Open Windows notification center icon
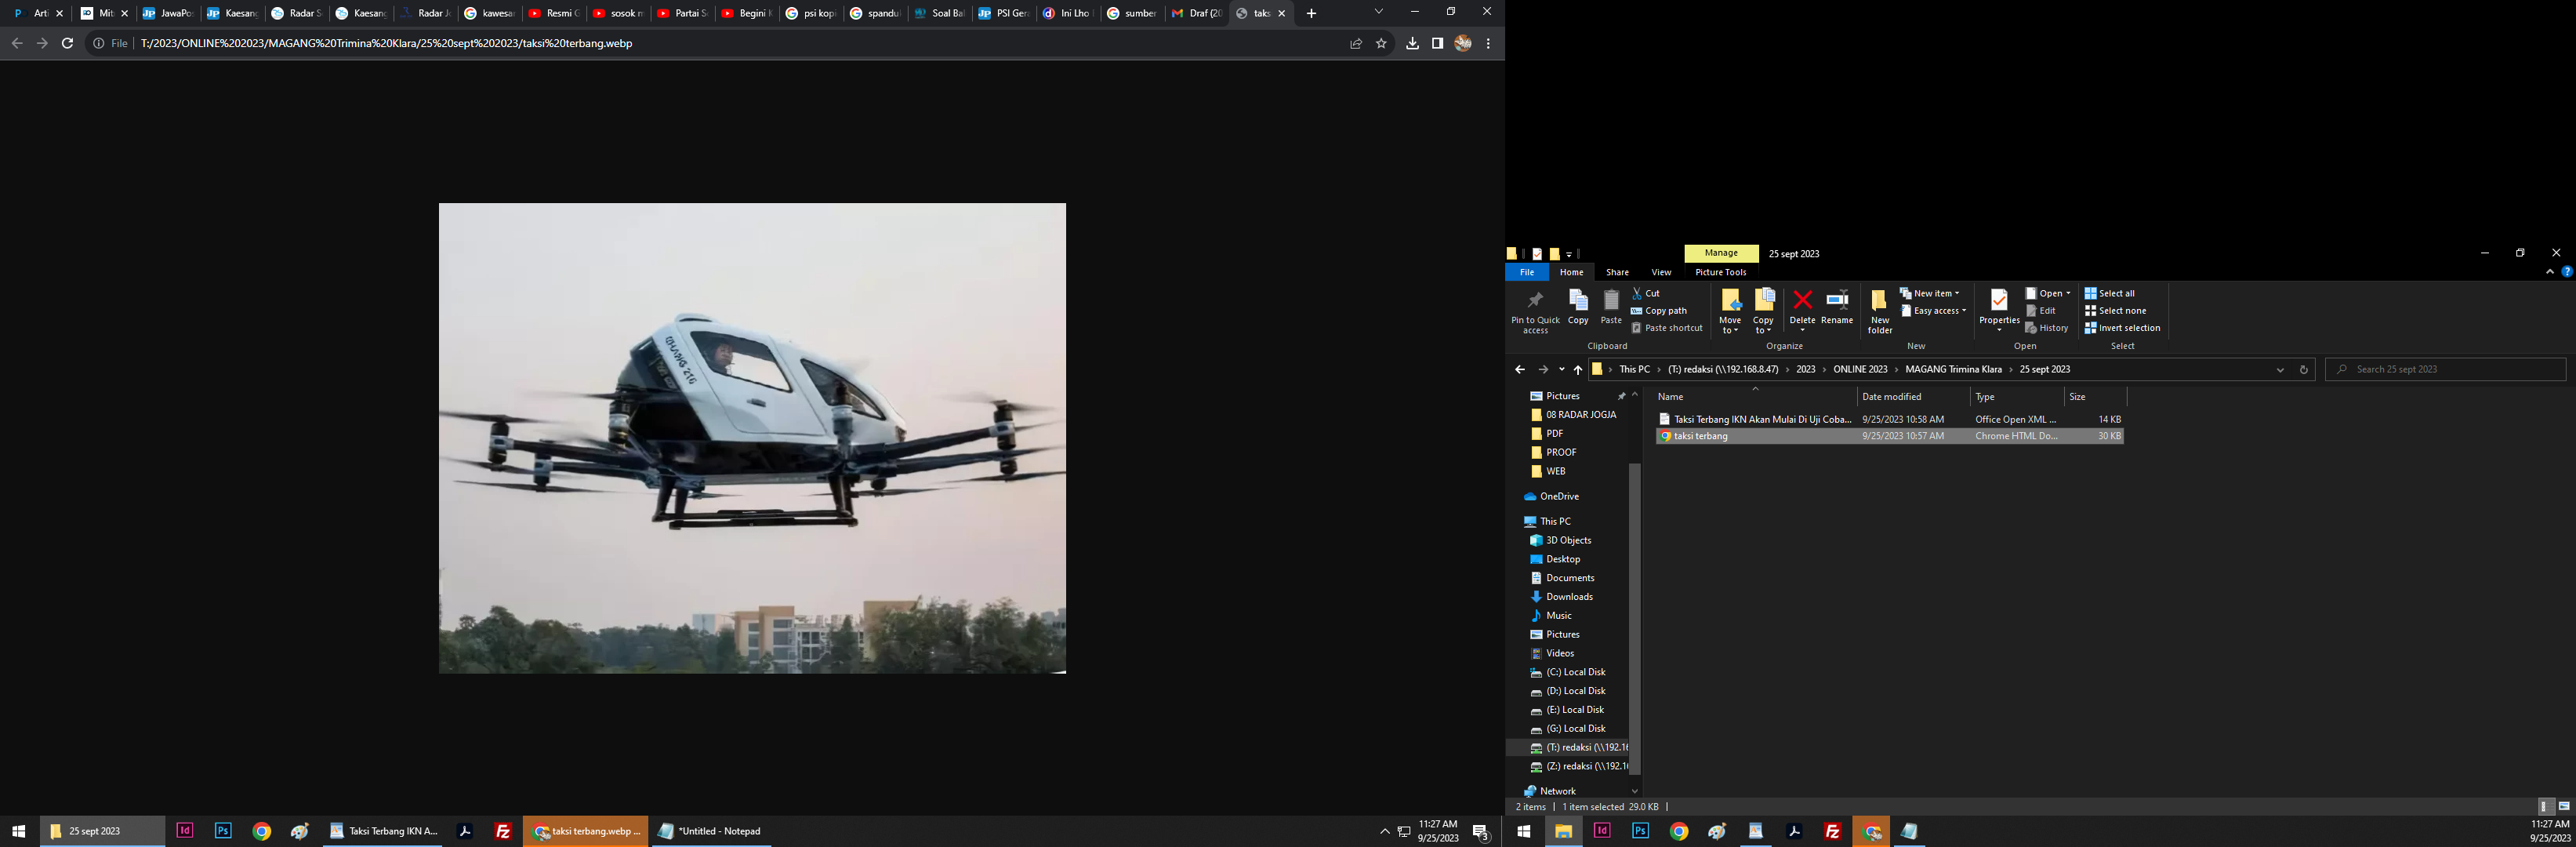Screen dimensions: 2576x847 pyautogui.click(x=1481, y=832)
